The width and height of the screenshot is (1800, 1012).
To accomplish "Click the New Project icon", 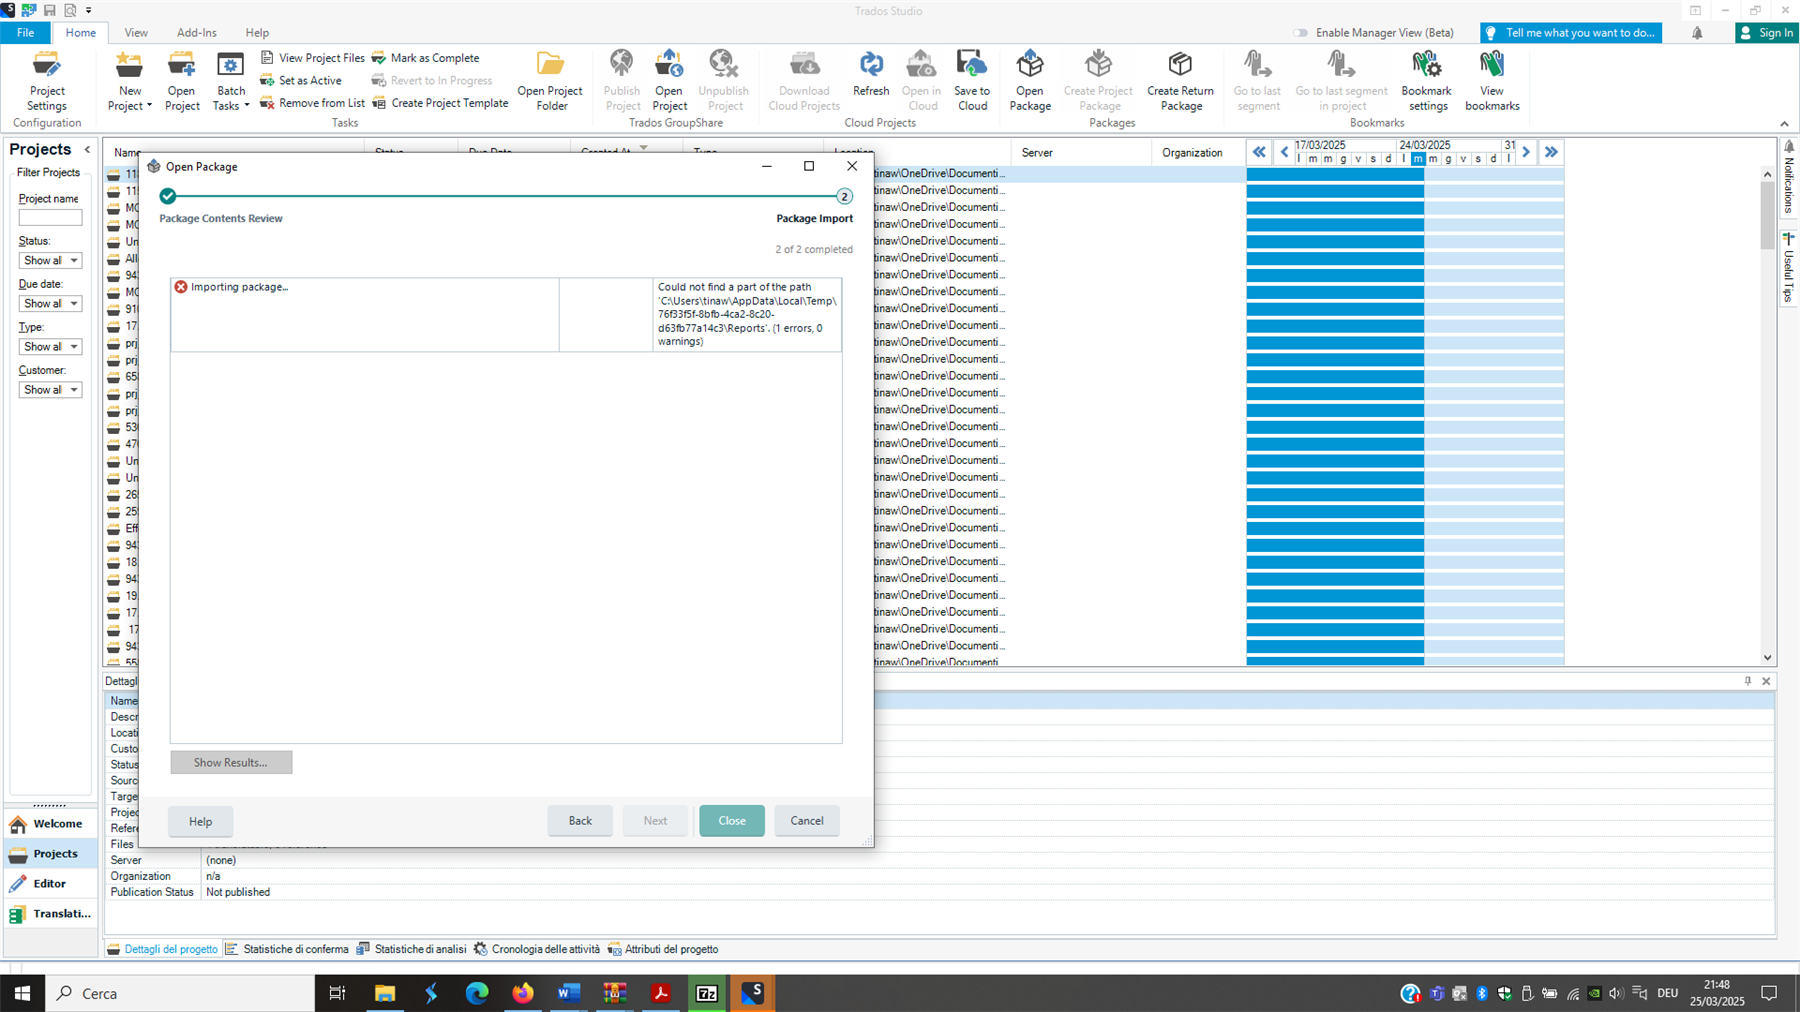I will pos(129,66).
